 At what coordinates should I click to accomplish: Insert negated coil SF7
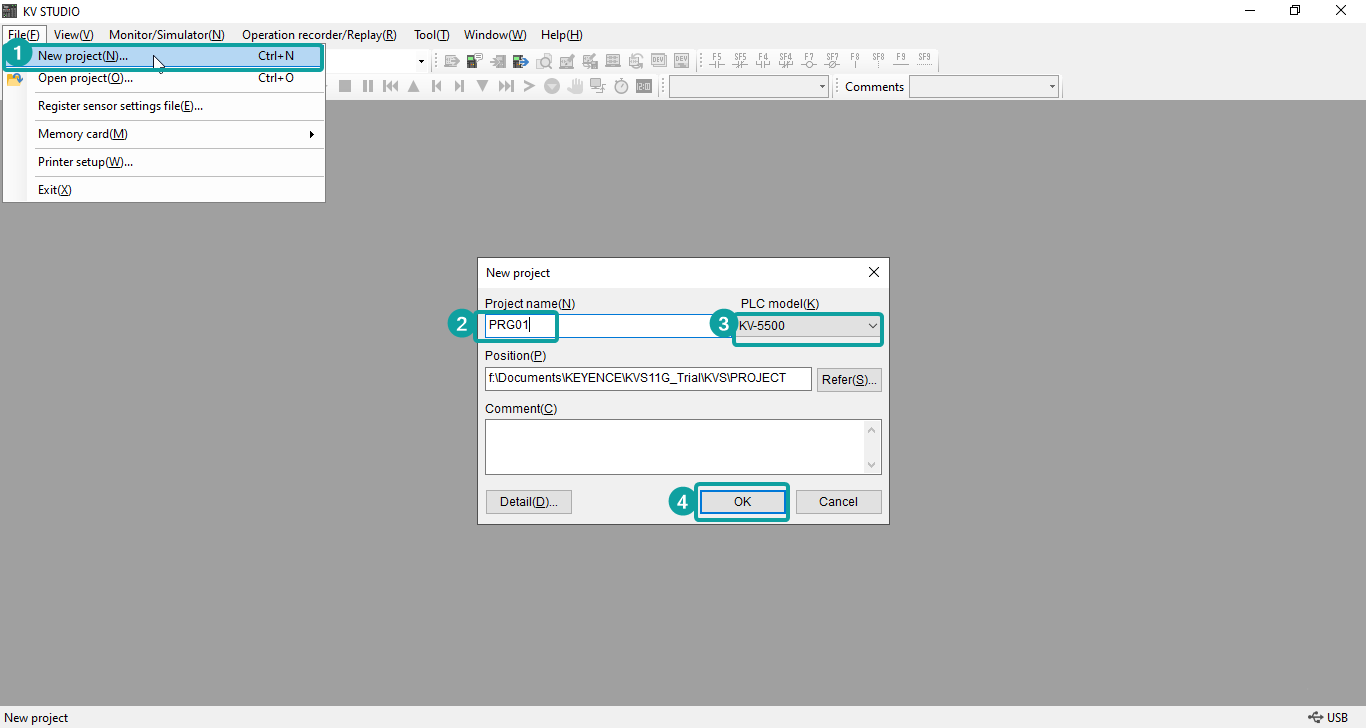(x=832, y=60)
